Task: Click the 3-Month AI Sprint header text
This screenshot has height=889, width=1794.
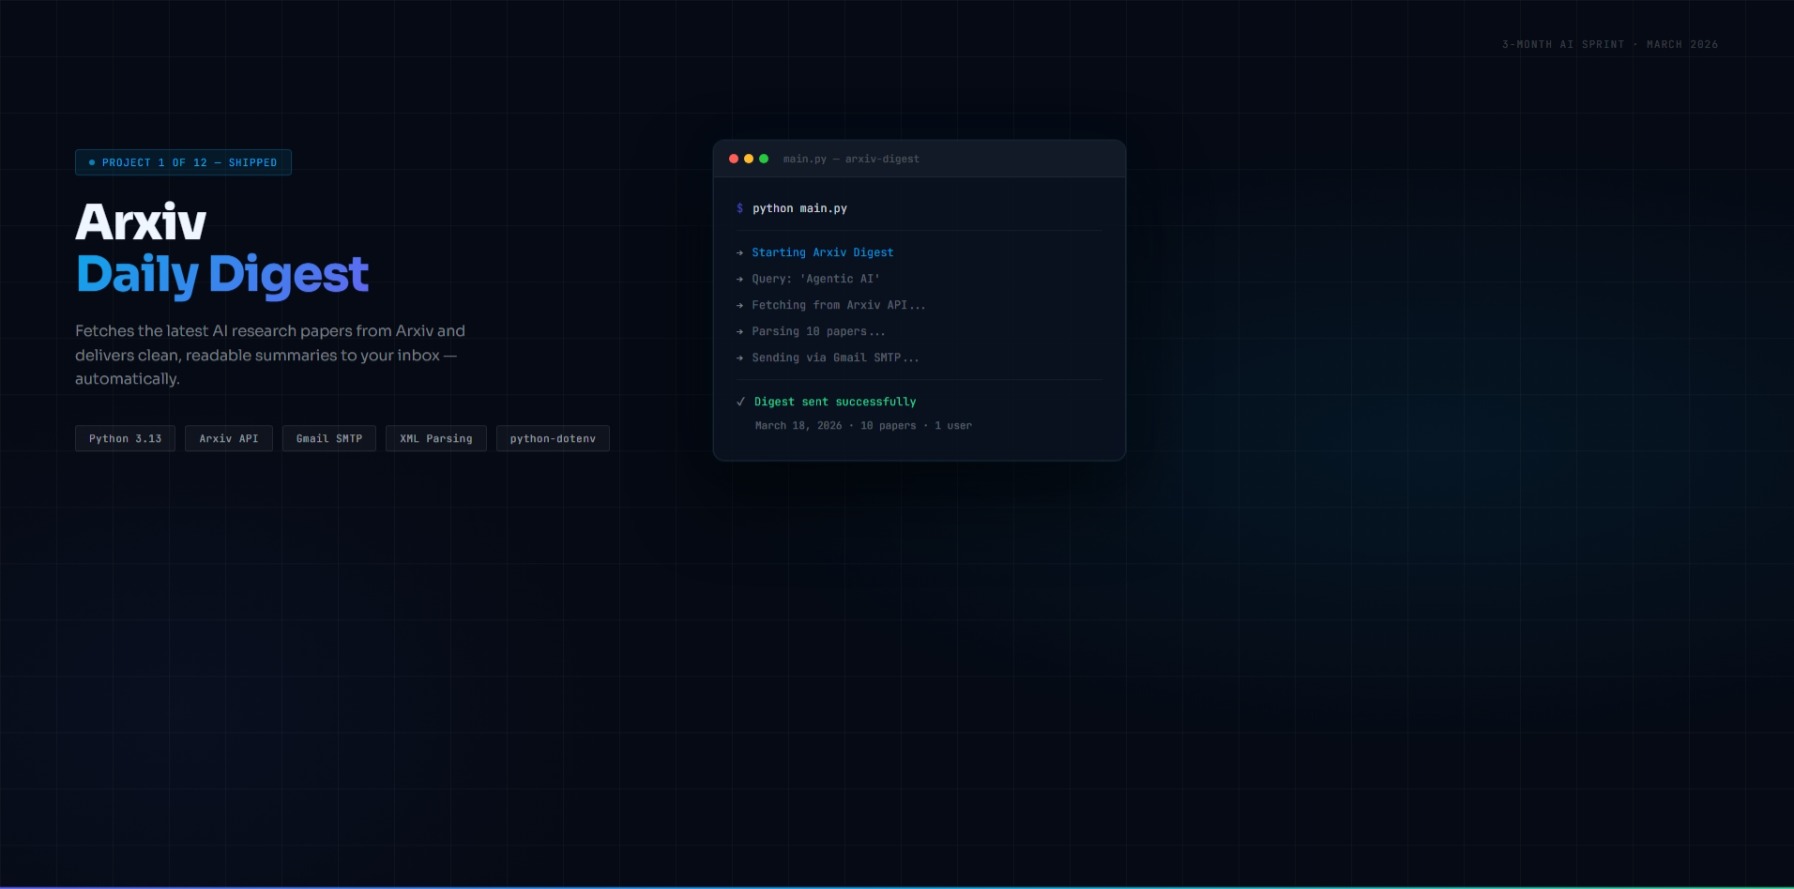Action: pos(1610,44)
